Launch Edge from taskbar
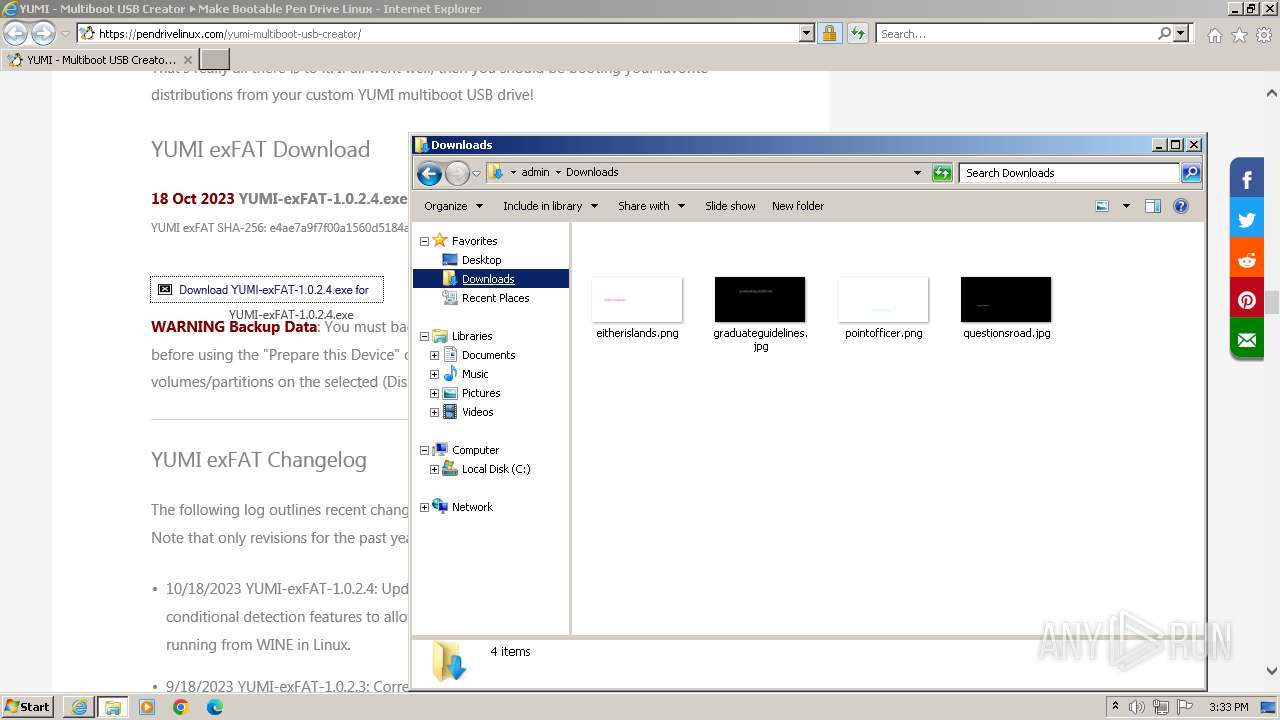This screenshot has width=1280, height=720. 215,707
